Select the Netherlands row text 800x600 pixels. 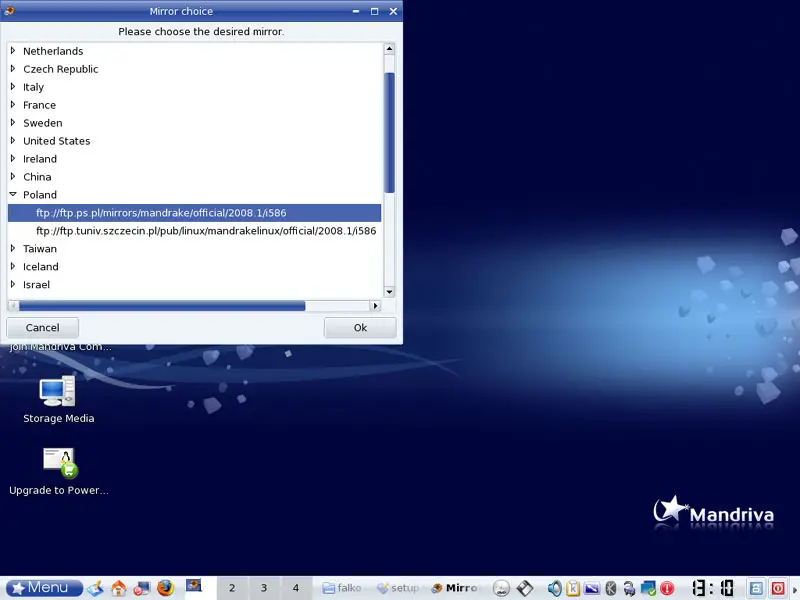tap(53, 51)
